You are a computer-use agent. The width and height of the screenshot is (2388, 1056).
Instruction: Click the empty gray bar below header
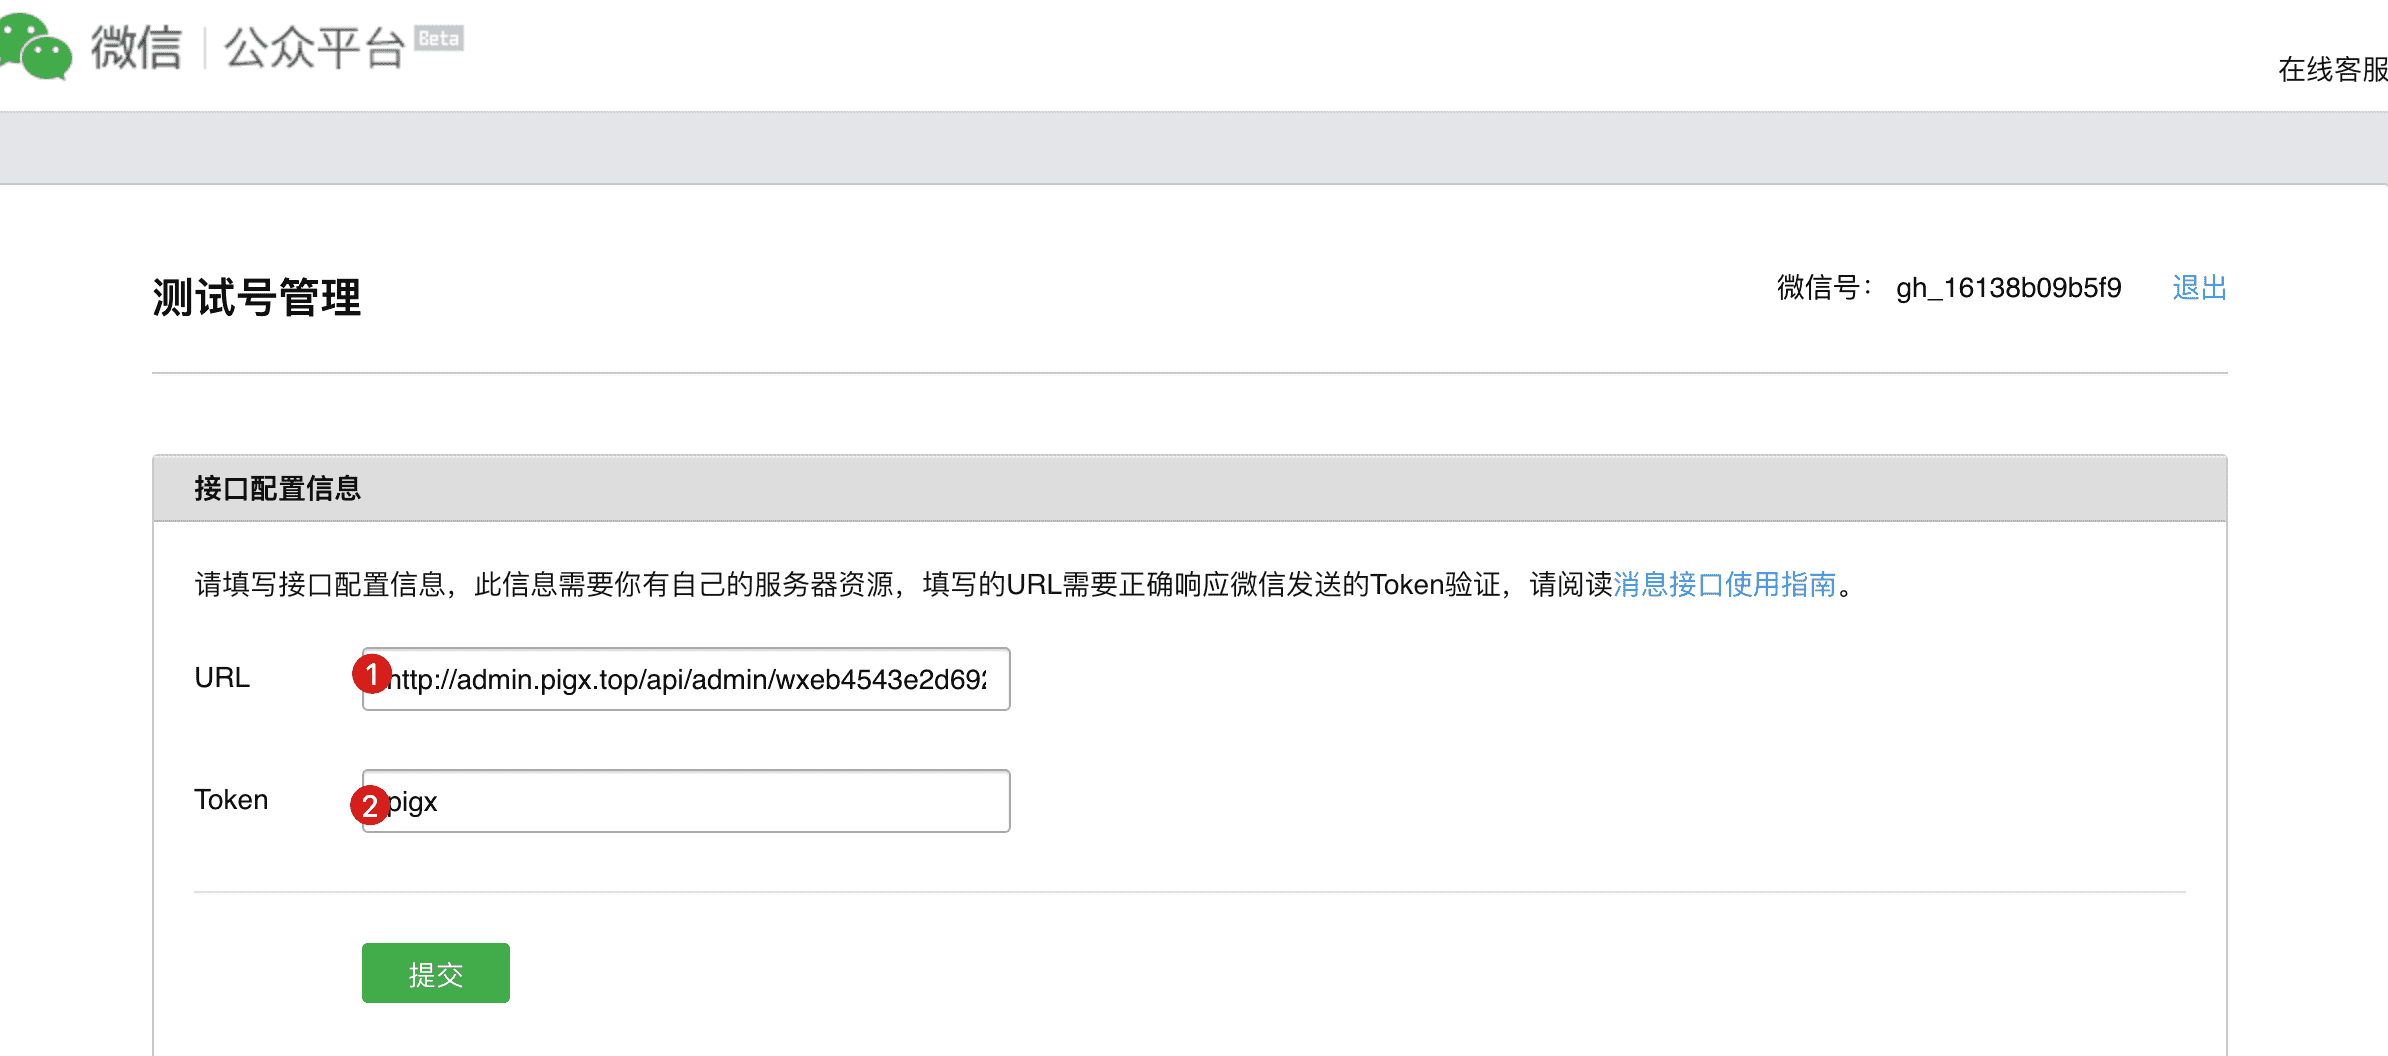(x=1194, y=148)
